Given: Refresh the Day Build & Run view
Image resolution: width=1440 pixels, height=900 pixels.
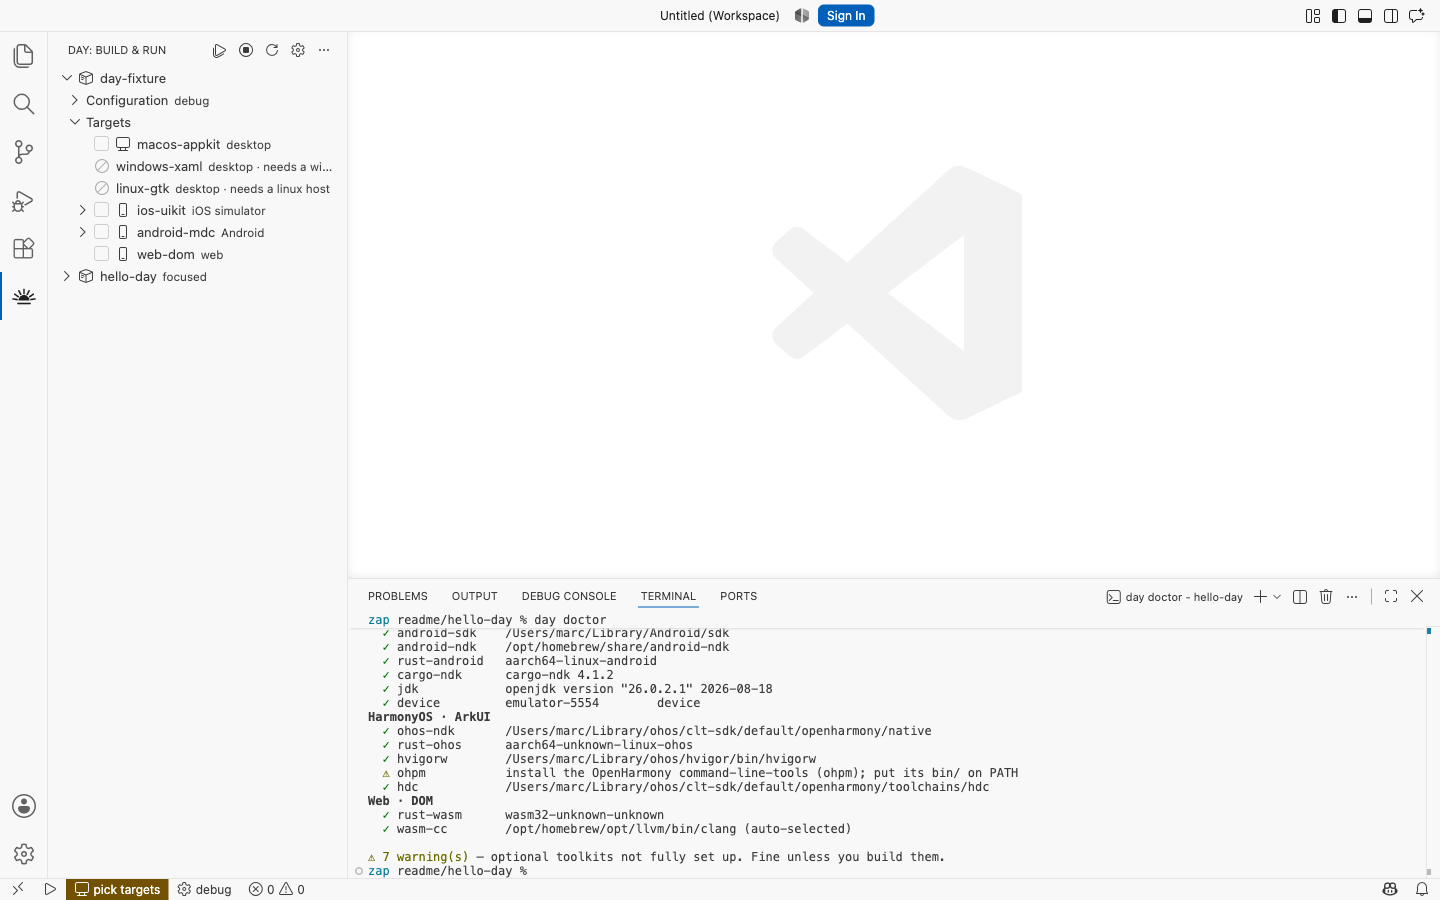Looking at the screenshot, I should [x=272, y=50].
